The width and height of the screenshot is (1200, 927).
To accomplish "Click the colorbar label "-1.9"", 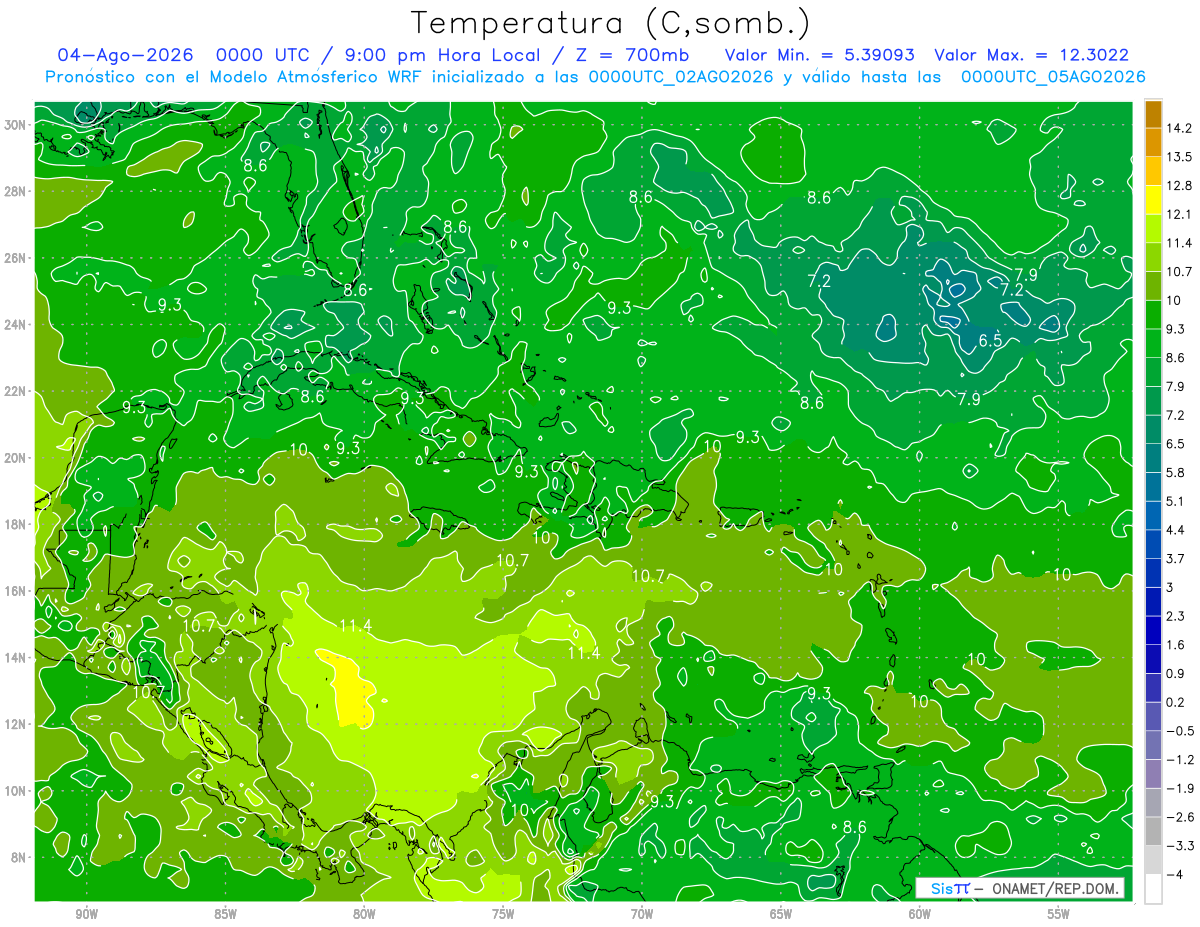I will (x=1179, y=788).
